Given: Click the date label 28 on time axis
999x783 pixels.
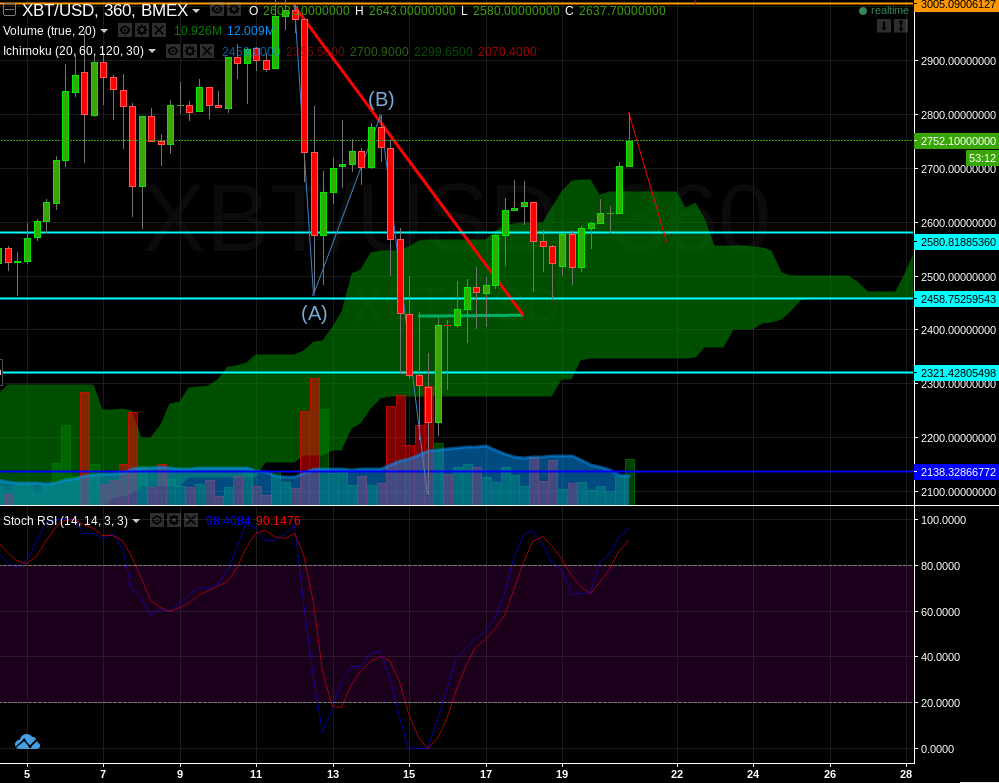Looking at the screenshot, I should (x=907, y=775).
